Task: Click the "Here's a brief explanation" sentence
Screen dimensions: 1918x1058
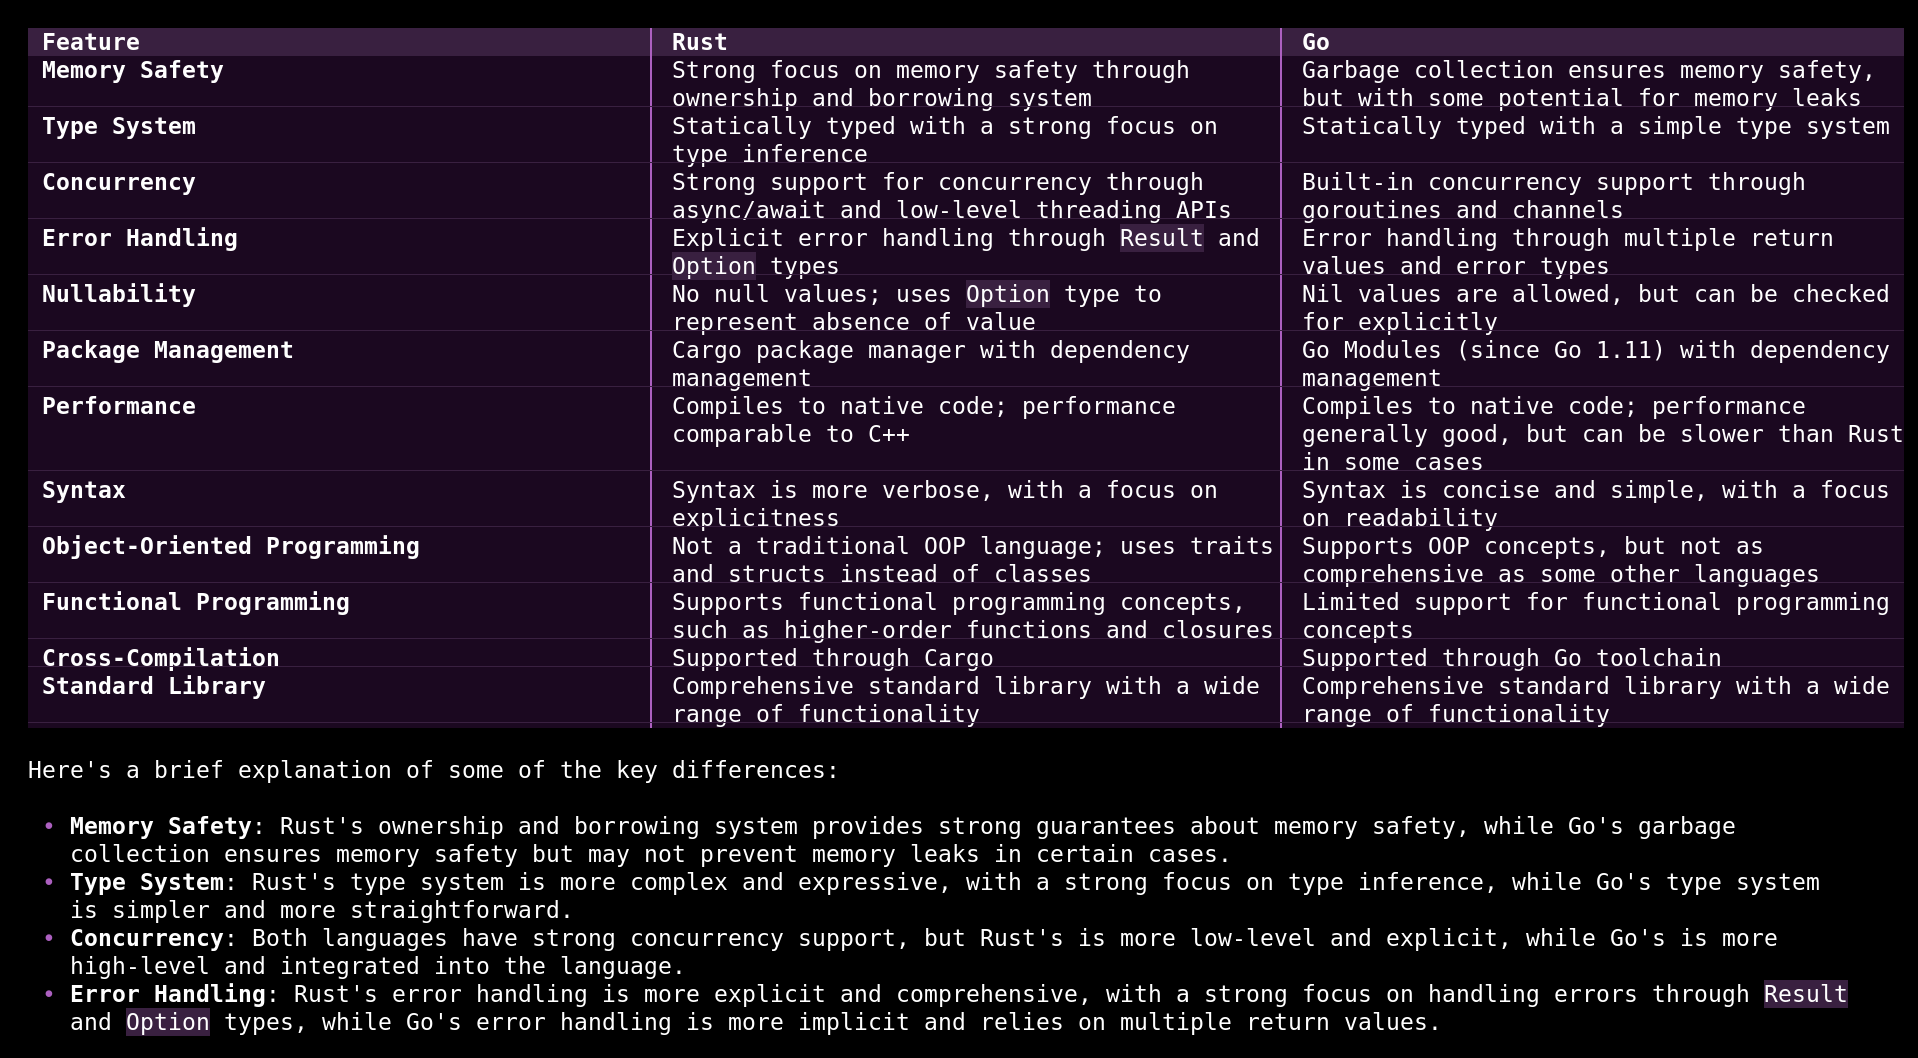Action: (x=433, y=770)
